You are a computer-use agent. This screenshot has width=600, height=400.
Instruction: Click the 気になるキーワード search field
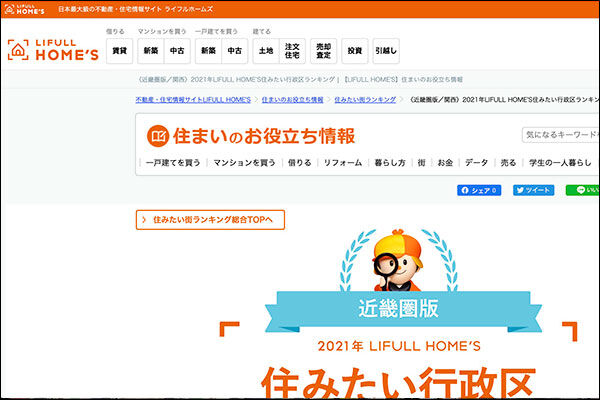(x=561, y=135)
